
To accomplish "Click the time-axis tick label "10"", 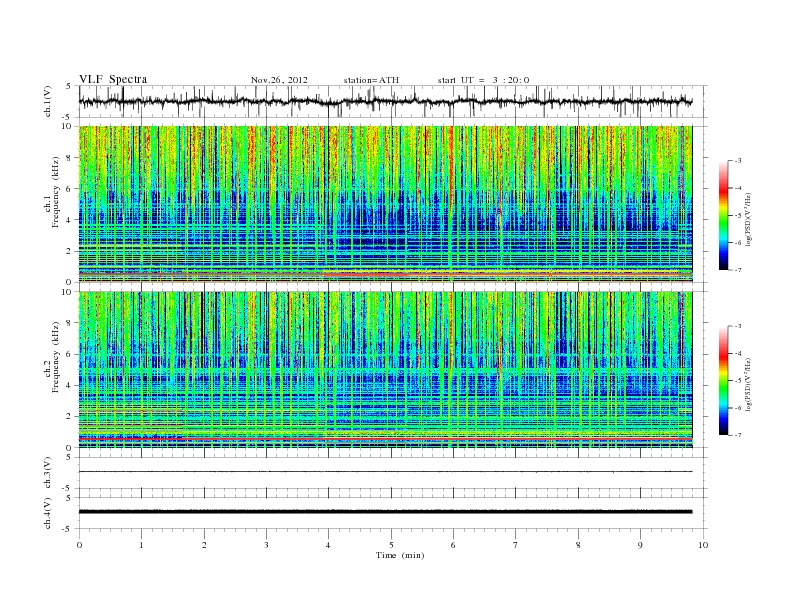I will [703, 545].
